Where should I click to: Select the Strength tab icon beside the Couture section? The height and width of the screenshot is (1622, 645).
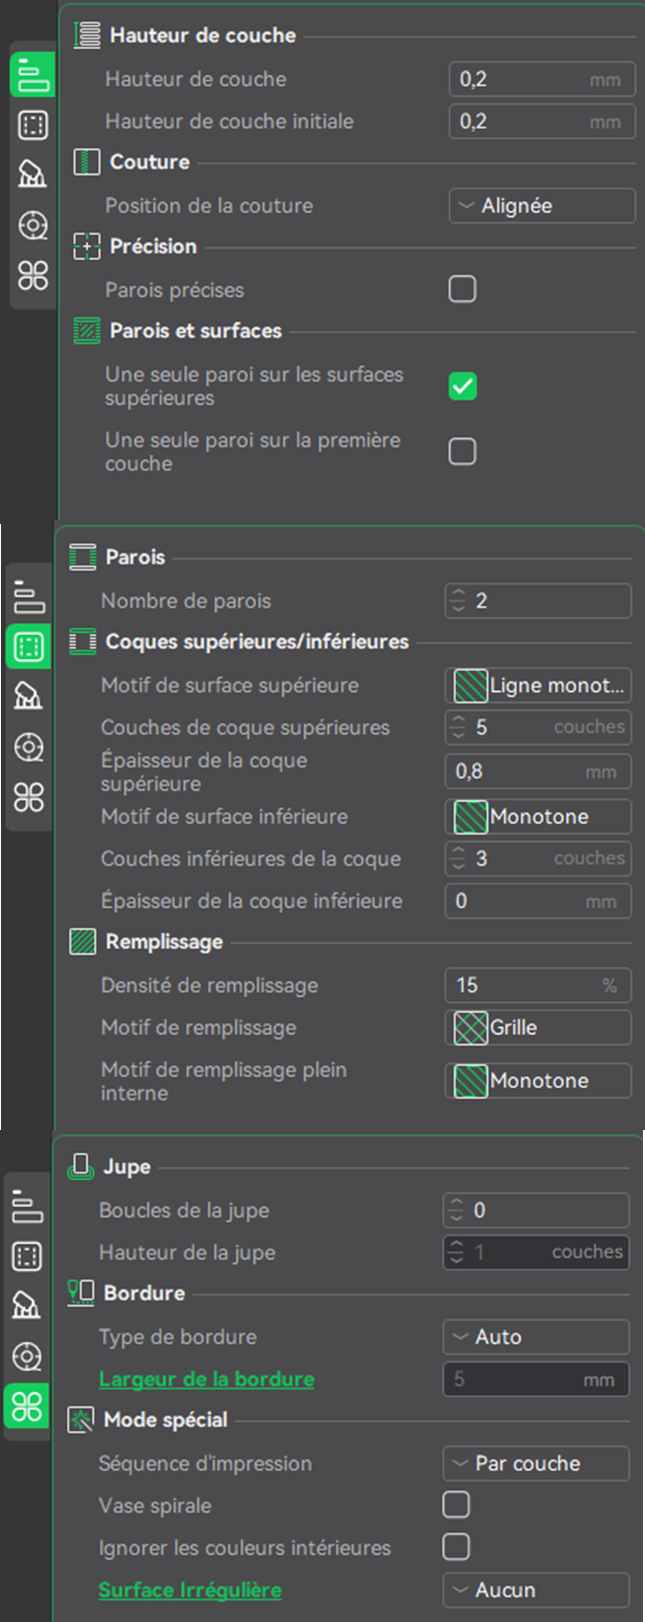point(32,125)
